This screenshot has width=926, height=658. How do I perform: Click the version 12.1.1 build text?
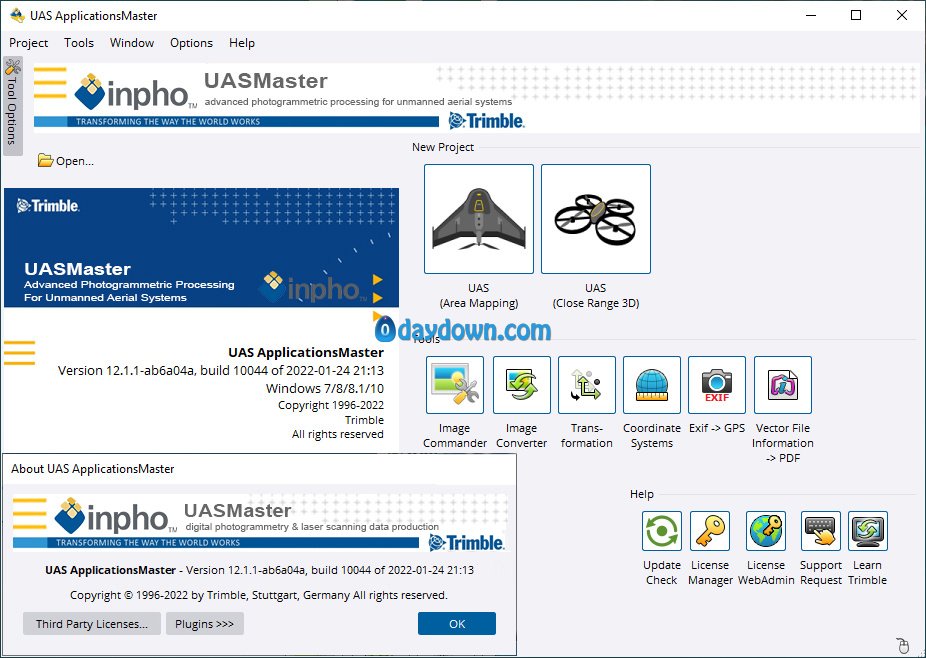[221, 370]
